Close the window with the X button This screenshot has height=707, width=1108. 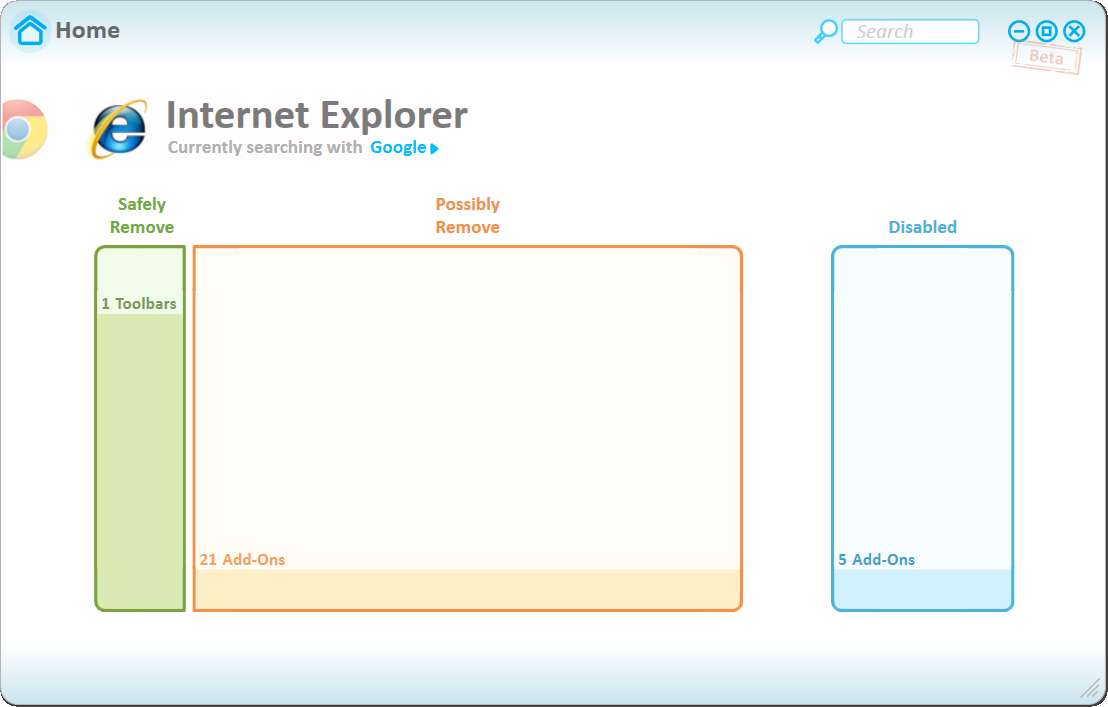pyautogui.click(x=1074, y=31)
